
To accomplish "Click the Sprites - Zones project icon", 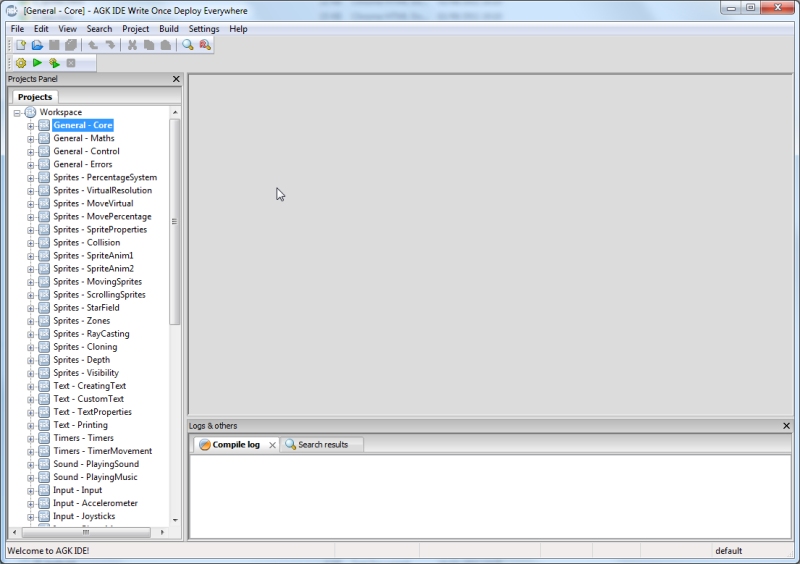I will [44, 321].
